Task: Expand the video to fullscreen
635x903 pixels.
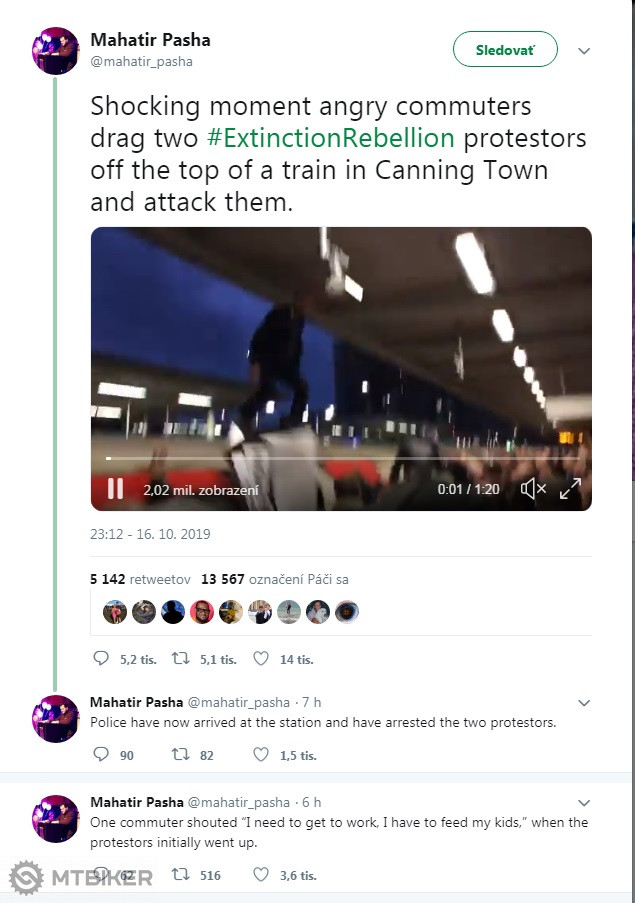Action: pos(570,489)
